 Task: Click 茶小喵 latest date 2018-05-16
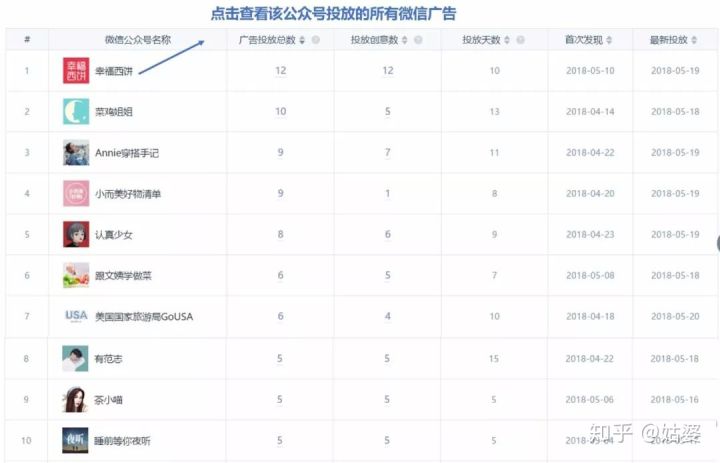pos(674,399)
